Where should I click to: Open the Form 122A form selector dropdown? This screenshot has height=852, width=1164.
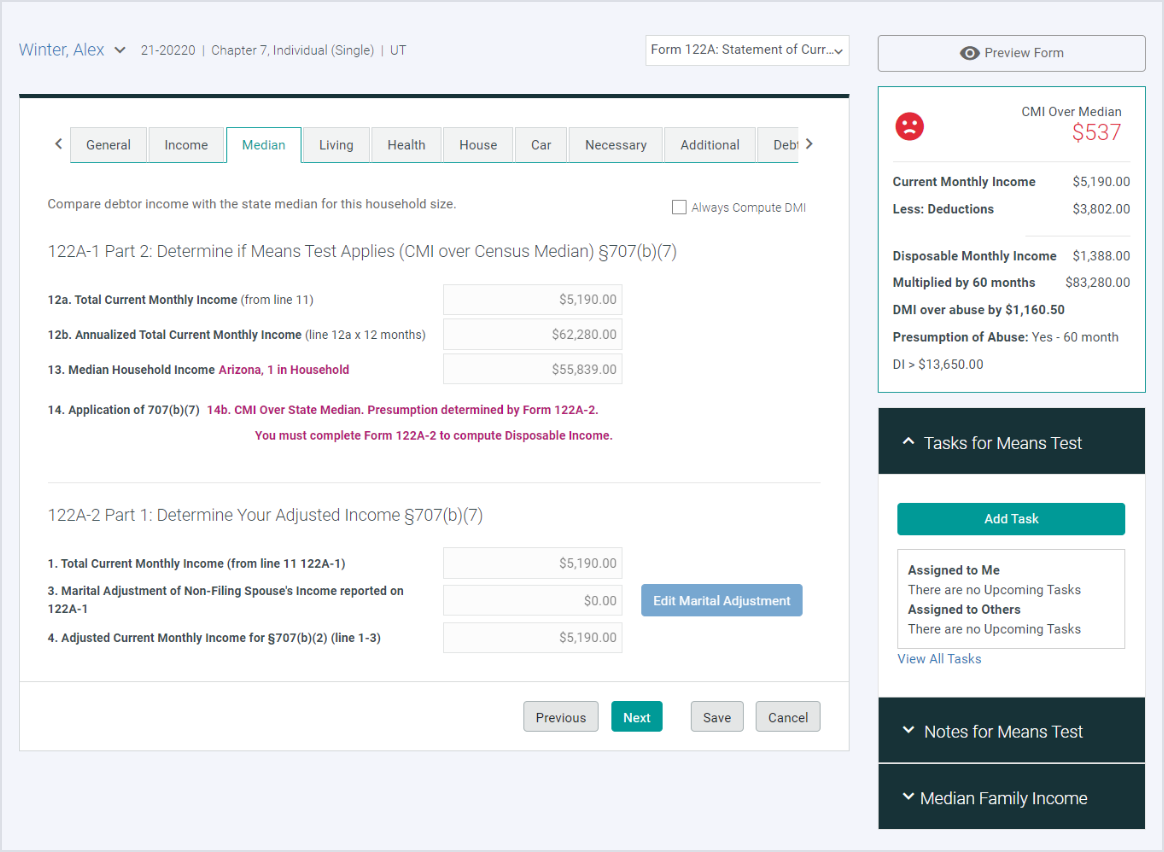click(x=747, y=50)
